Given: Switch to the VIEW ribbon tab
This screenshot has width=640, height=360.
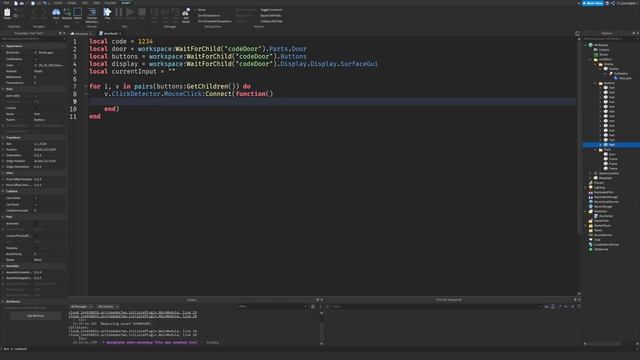Looking at the screenshot, I should (x=97, y=3).
